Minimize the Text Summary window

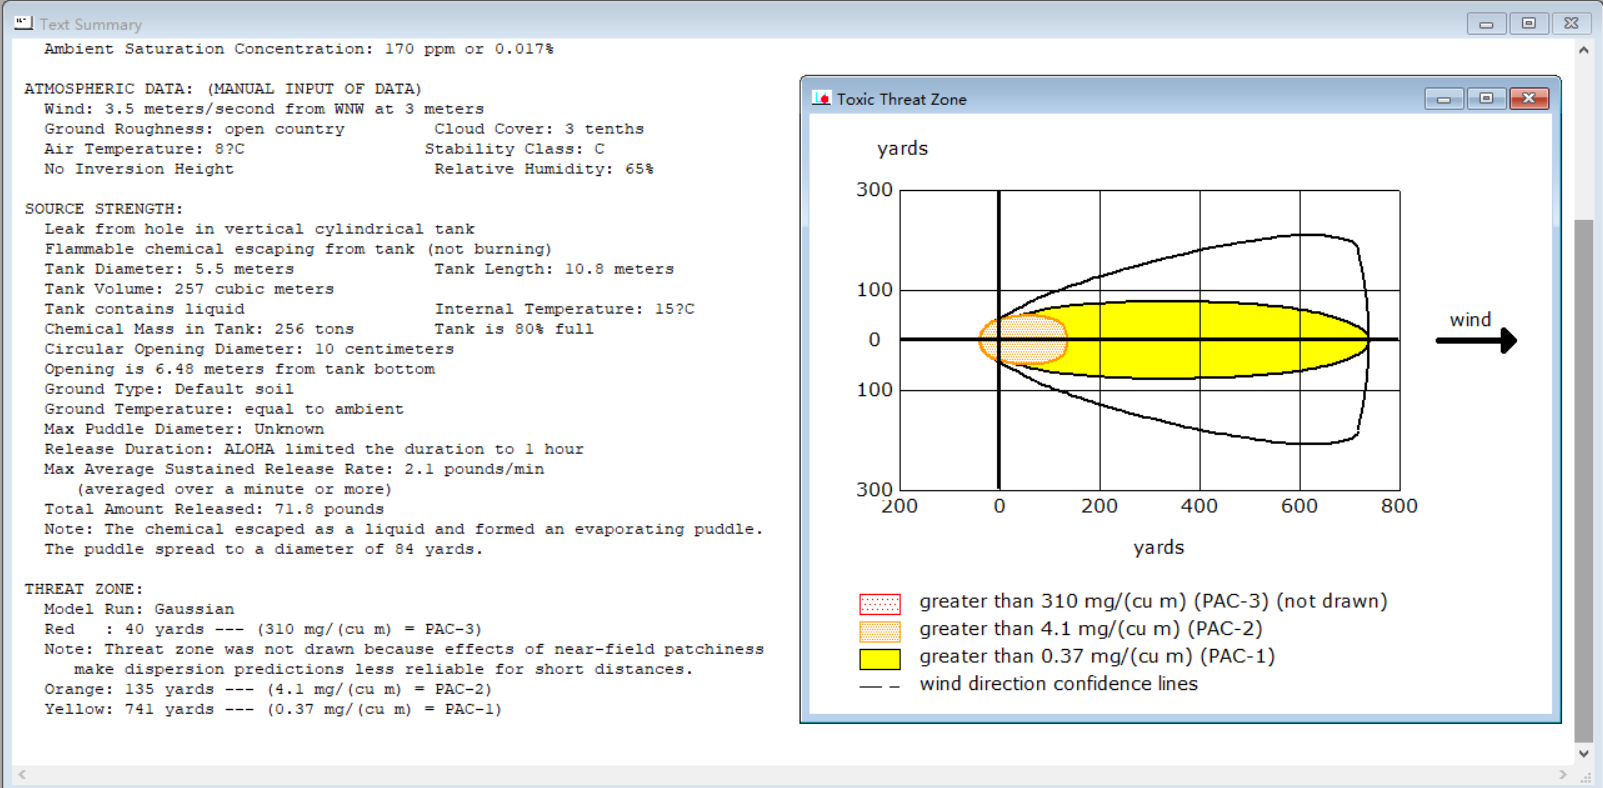pyautogui.click(x=1486, y=23)
